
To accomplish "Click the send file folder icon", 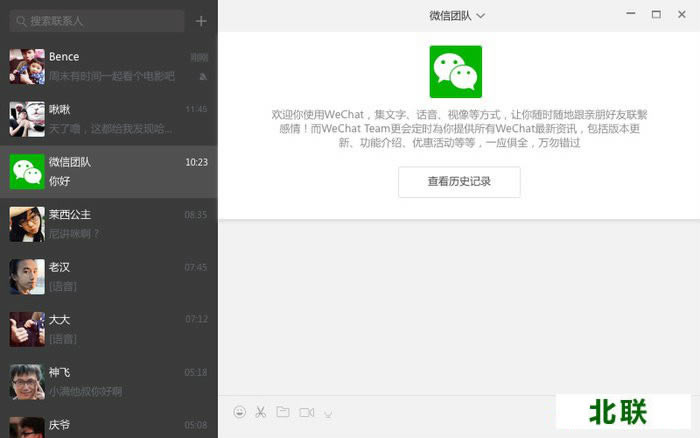I will [x=283, y=412].
